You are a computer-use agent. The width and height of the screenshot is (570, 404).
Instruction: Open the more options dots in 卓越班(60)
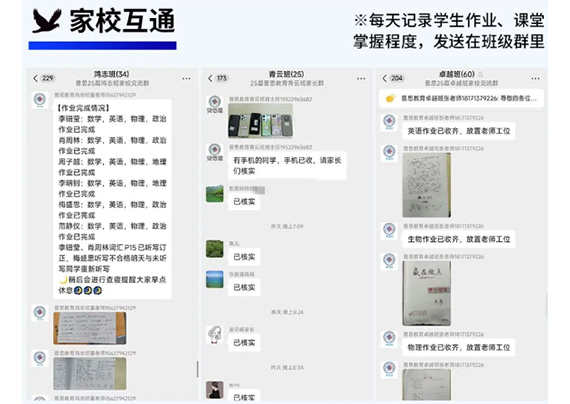click(535, 79)
